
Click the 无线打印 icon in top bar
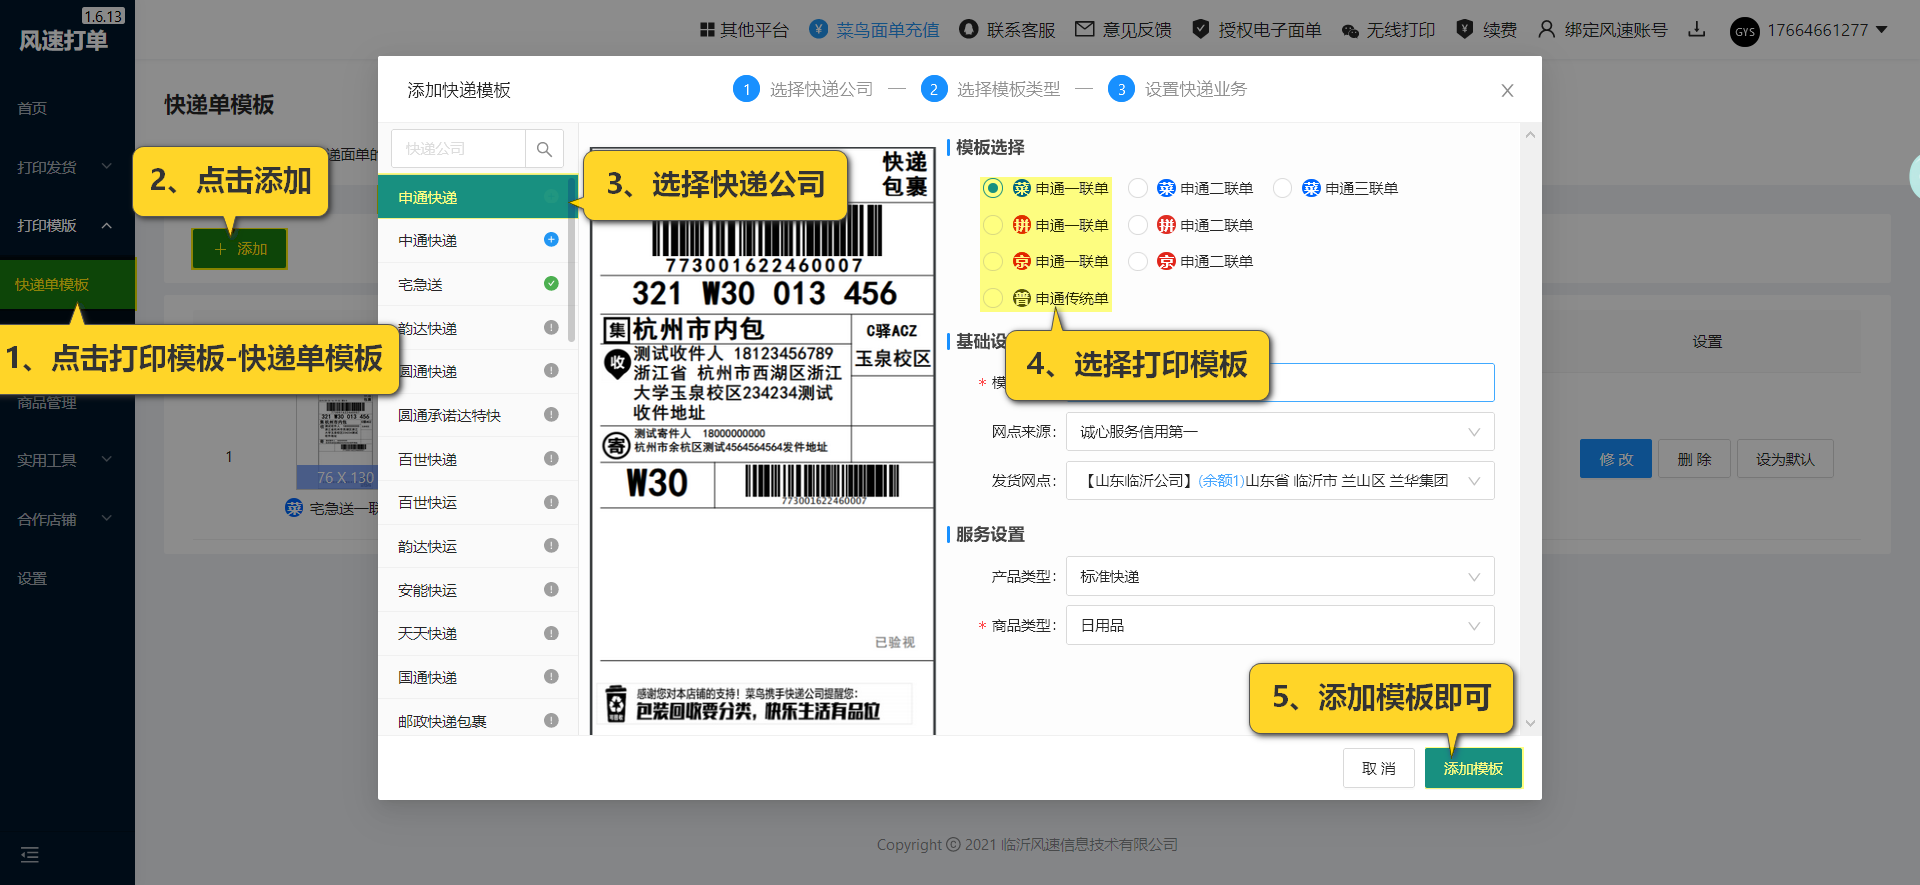1350,31
